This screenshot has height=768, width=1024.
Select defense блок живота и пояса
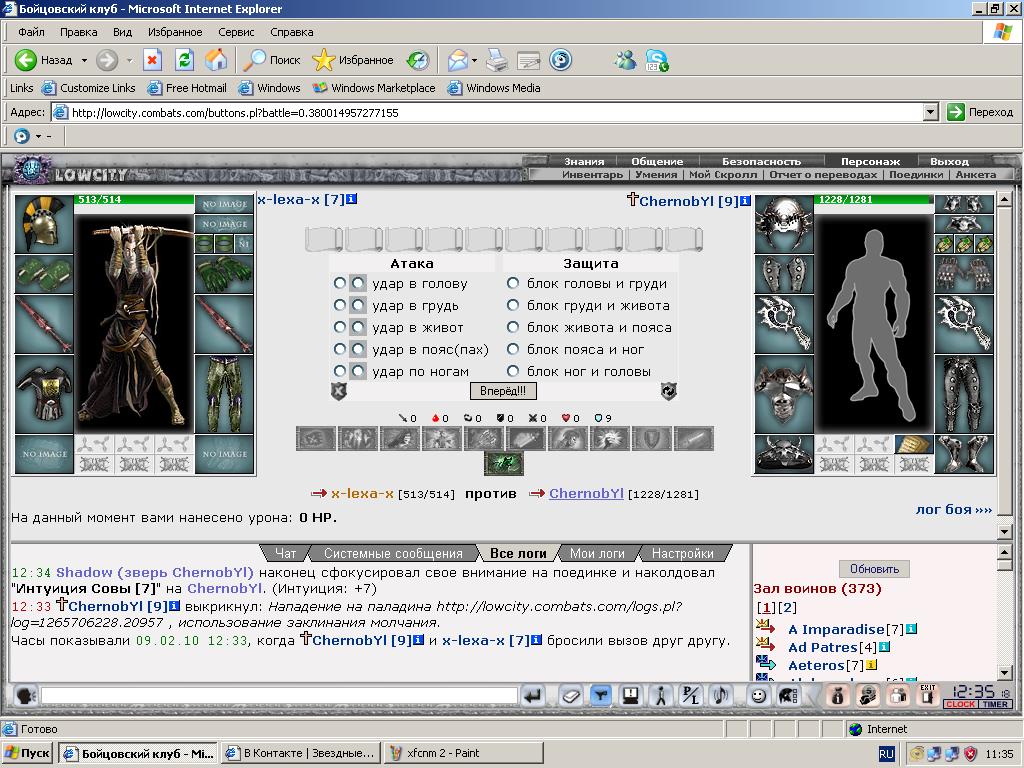[x=513, y=327]
